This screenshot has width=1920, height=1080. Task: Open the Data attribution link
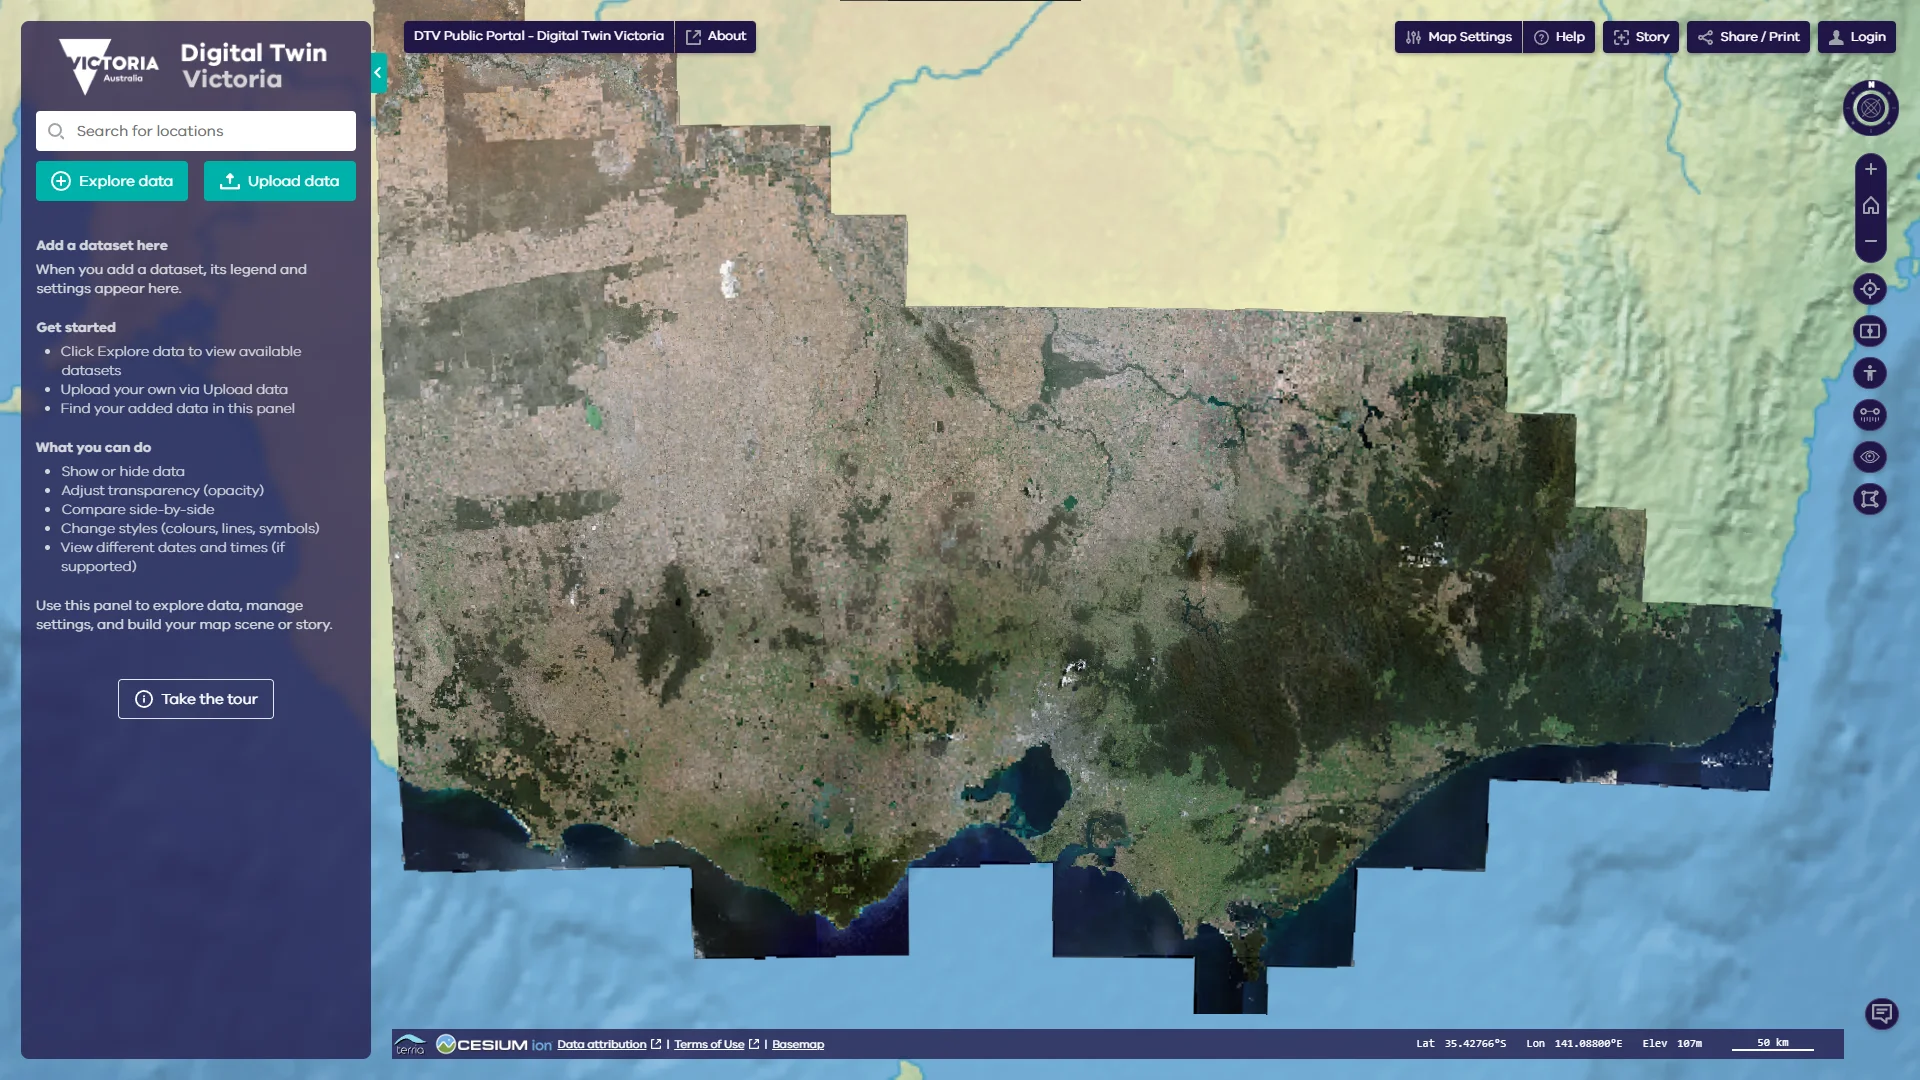tap(602, 1044)
